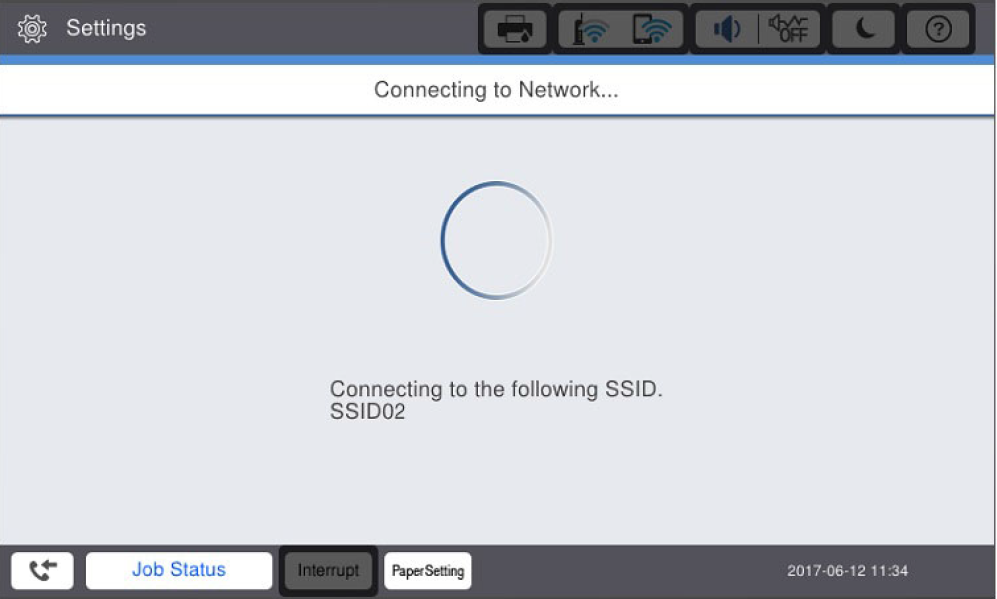Screen dimensions: 997x599
Task: Tap the SSID02 network name
Action: [368, 411]
